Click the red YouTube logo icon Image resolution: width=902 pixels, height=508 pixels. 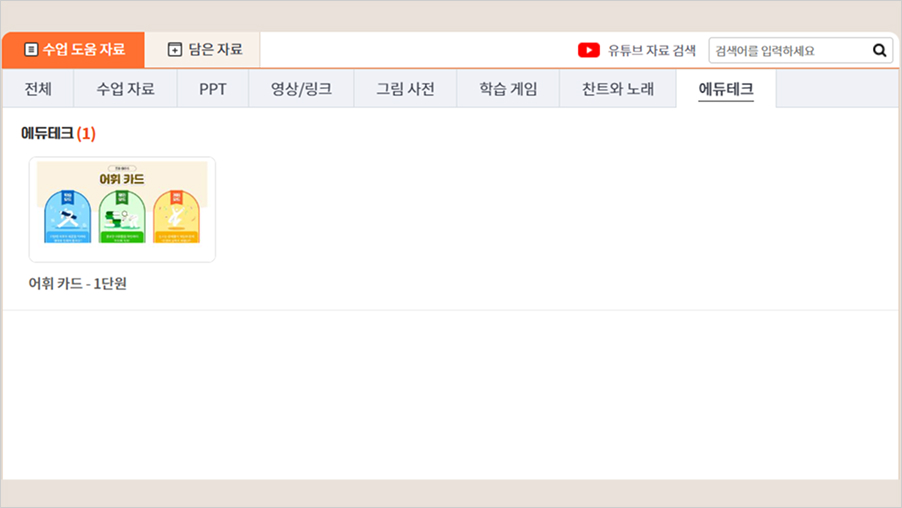tap(589, 50)
